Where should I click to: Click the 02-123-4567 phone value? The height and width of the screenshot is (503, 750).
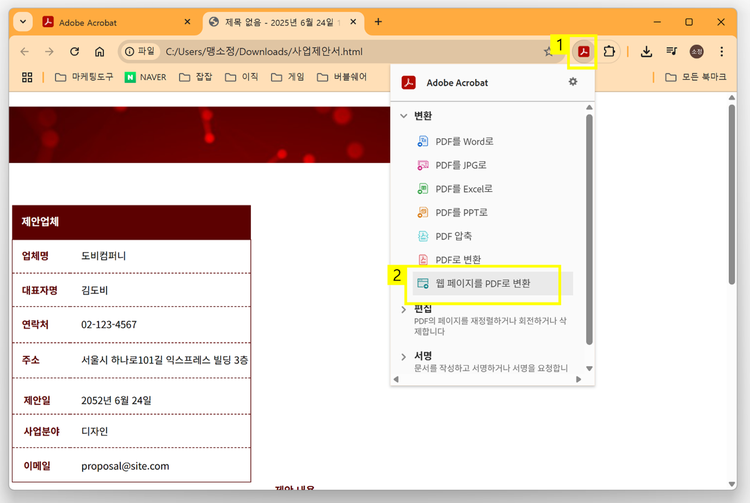(x=109, y=325)
